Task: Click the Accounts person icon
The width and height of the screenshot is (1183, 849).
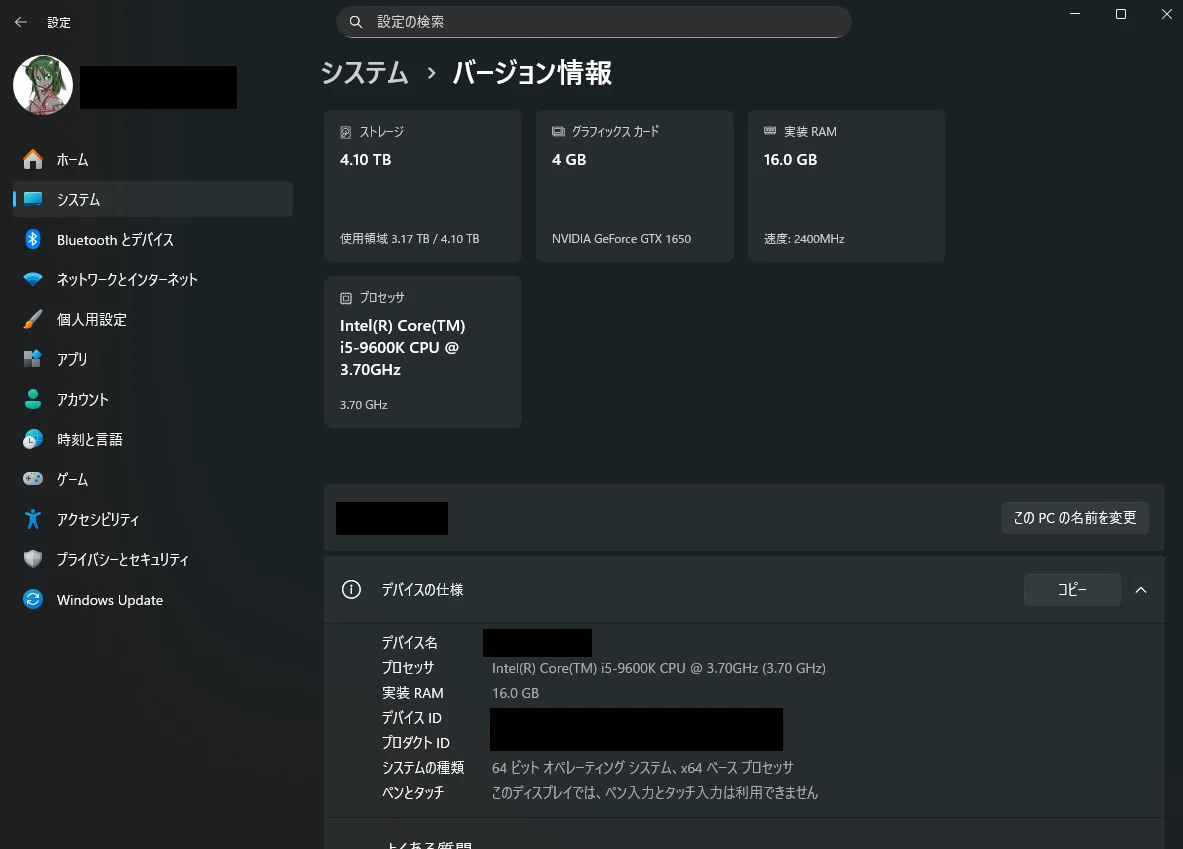Action: 33,399
